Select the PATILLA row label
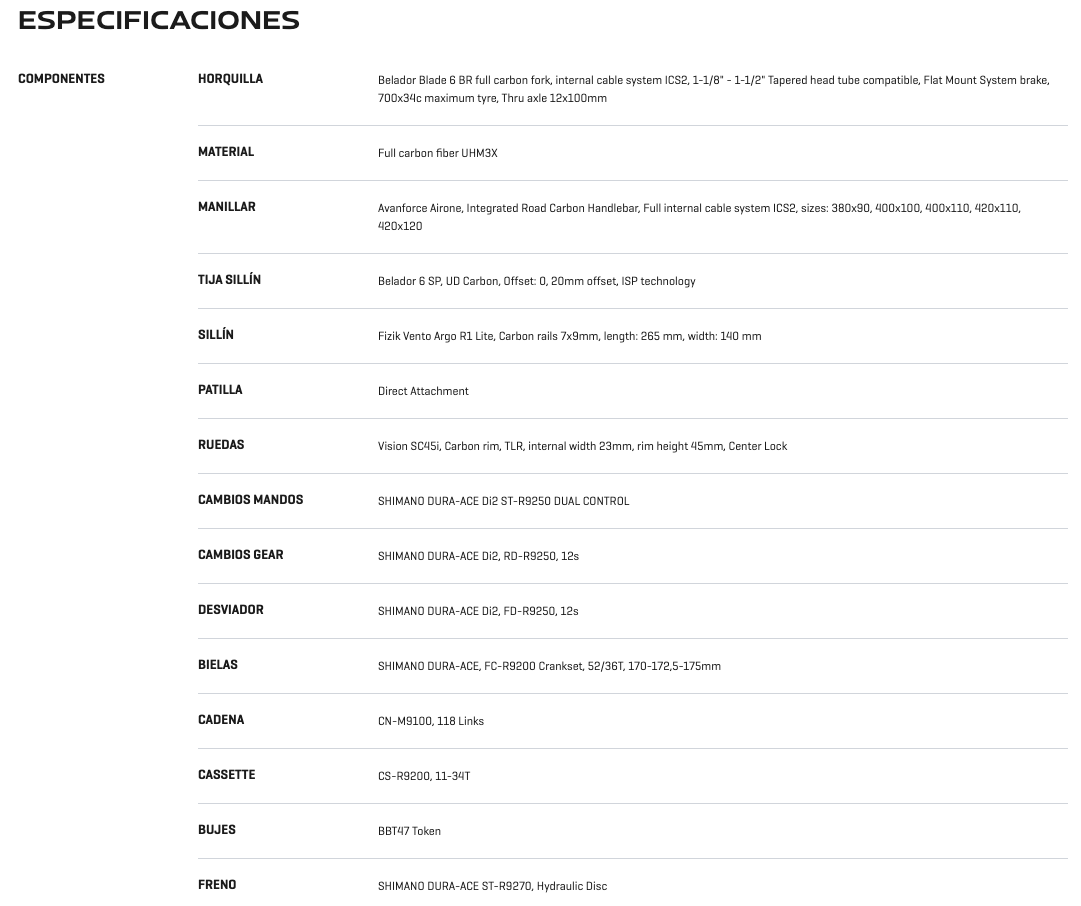Viewport: 1081px width, 906px height. click(220, 390)
